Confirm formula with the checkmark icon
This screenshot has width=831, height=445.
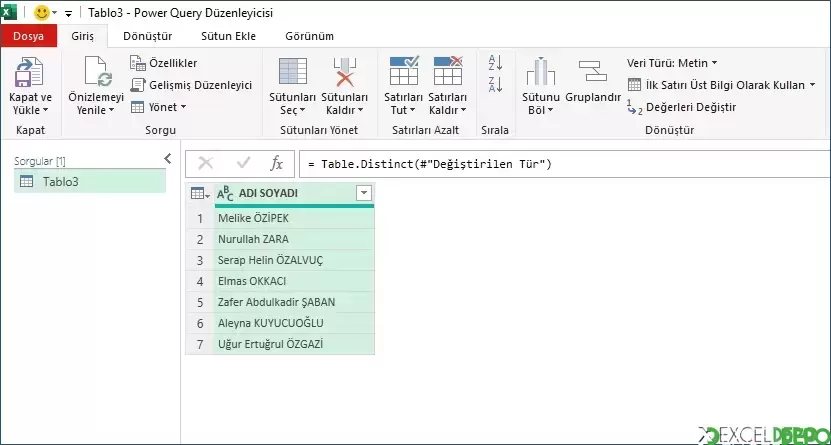click(x=243, y=164)
